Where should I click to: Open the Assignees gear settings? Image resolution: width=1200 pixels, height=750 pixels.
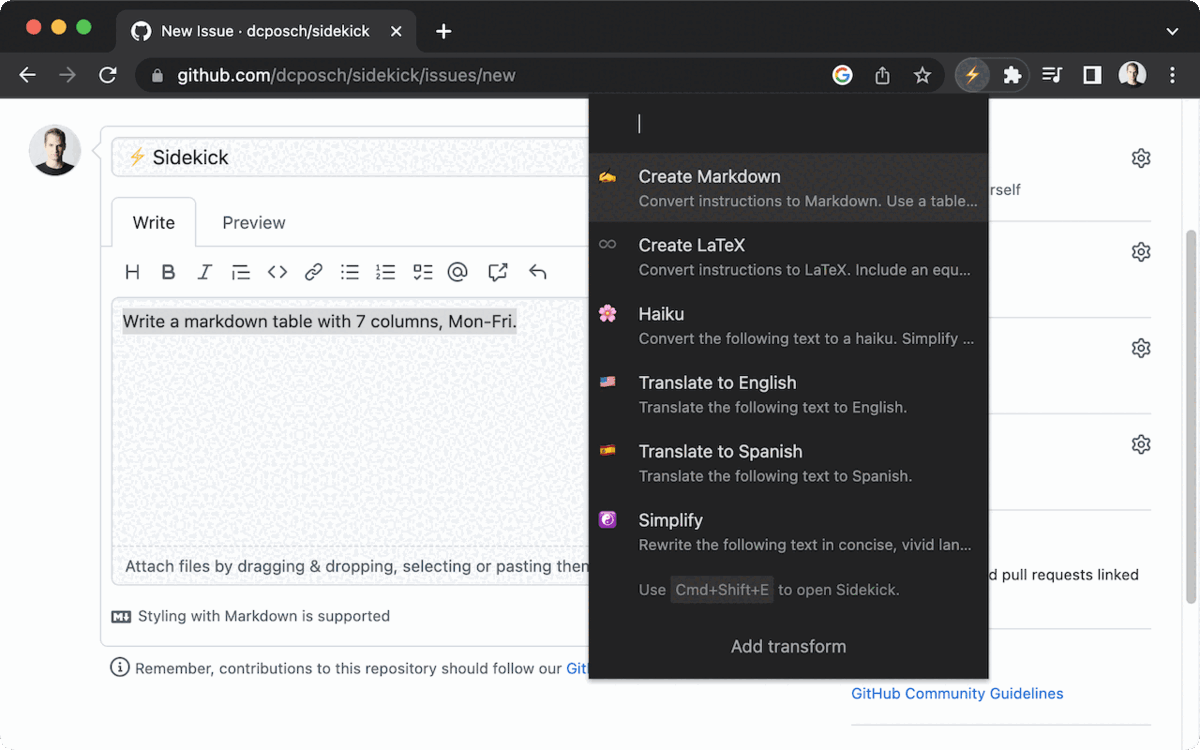[x=1141, y=158]
